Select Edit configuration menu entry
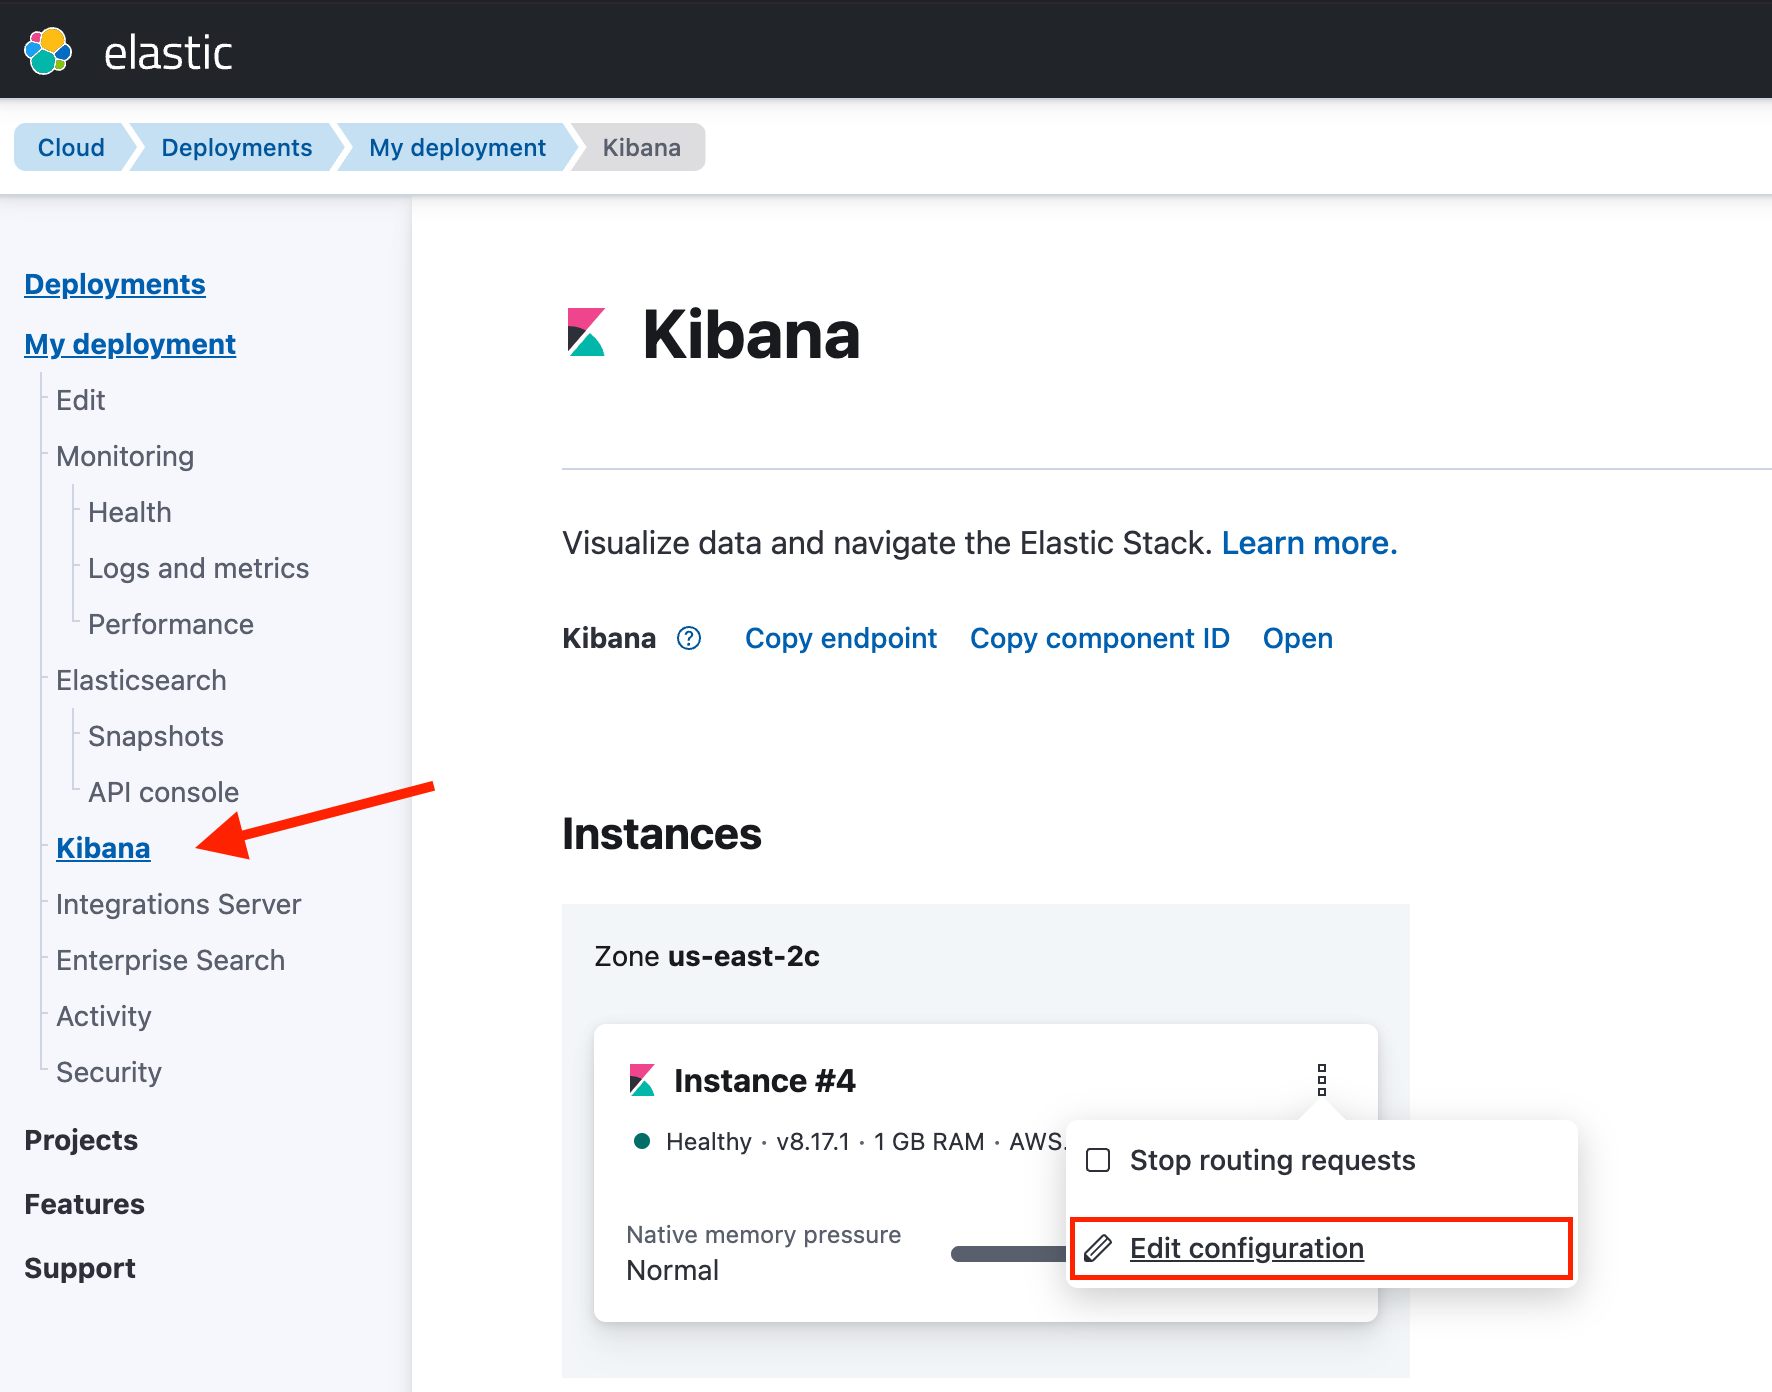1772x1392 pixels. click(x=1321, y=1248)
